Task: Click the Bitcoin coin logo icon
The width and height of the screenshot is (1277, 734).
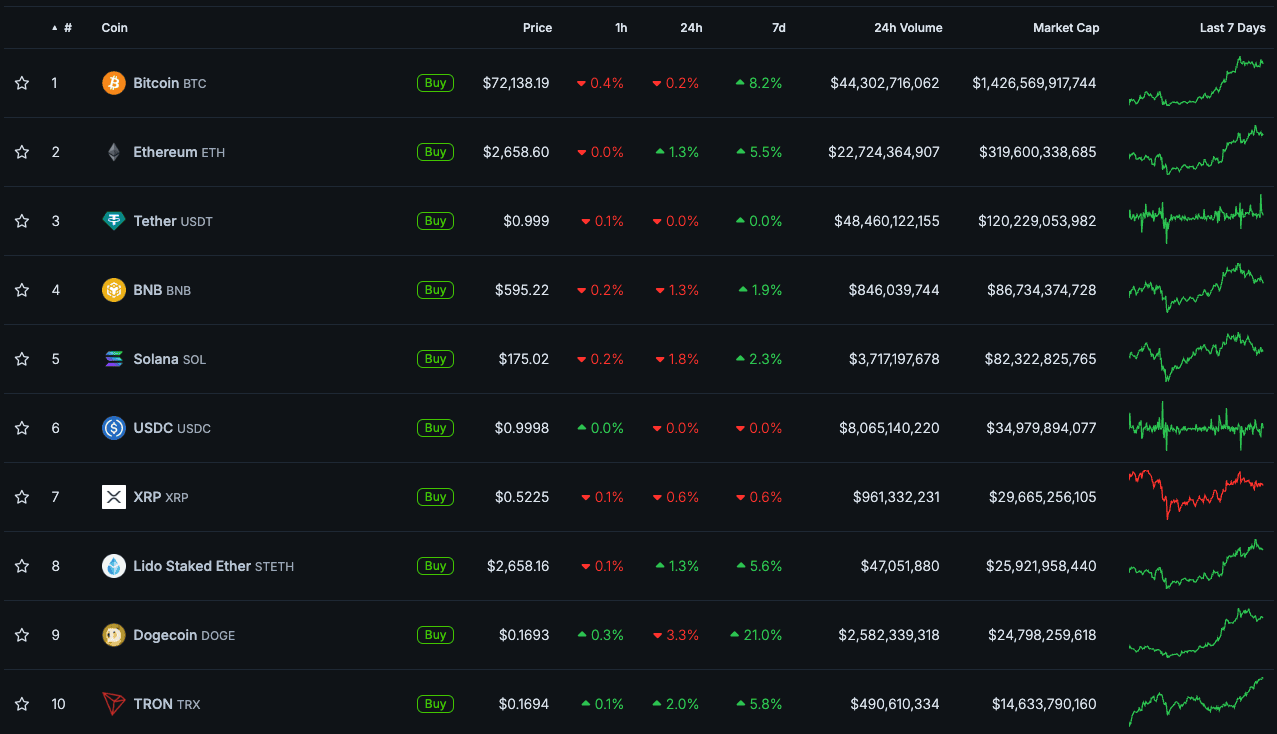Action: pyautogui.click(x=114, y=83)
